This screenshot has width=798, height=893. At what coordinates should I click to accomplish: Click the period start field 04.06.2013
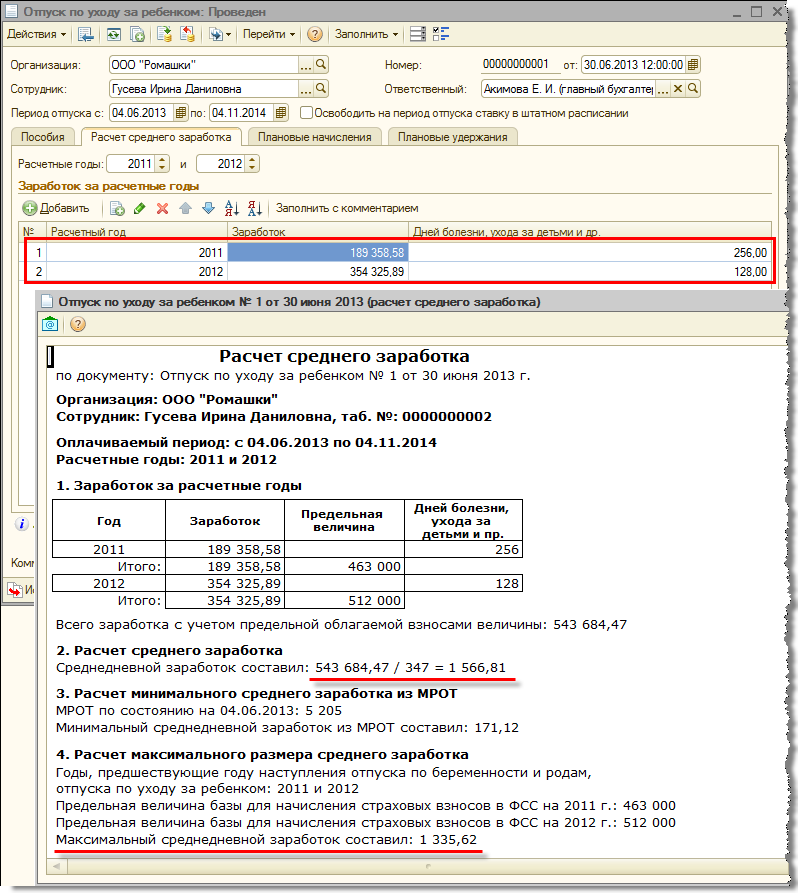pyautogui.click(x=141, y=113)
